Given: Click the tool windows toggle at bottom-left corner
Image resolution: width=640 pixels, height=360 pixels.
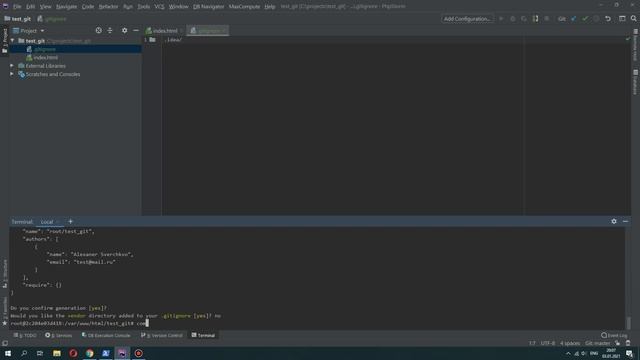Looking at the screenshot, I should pyautogui.click(x=4, y=343).
